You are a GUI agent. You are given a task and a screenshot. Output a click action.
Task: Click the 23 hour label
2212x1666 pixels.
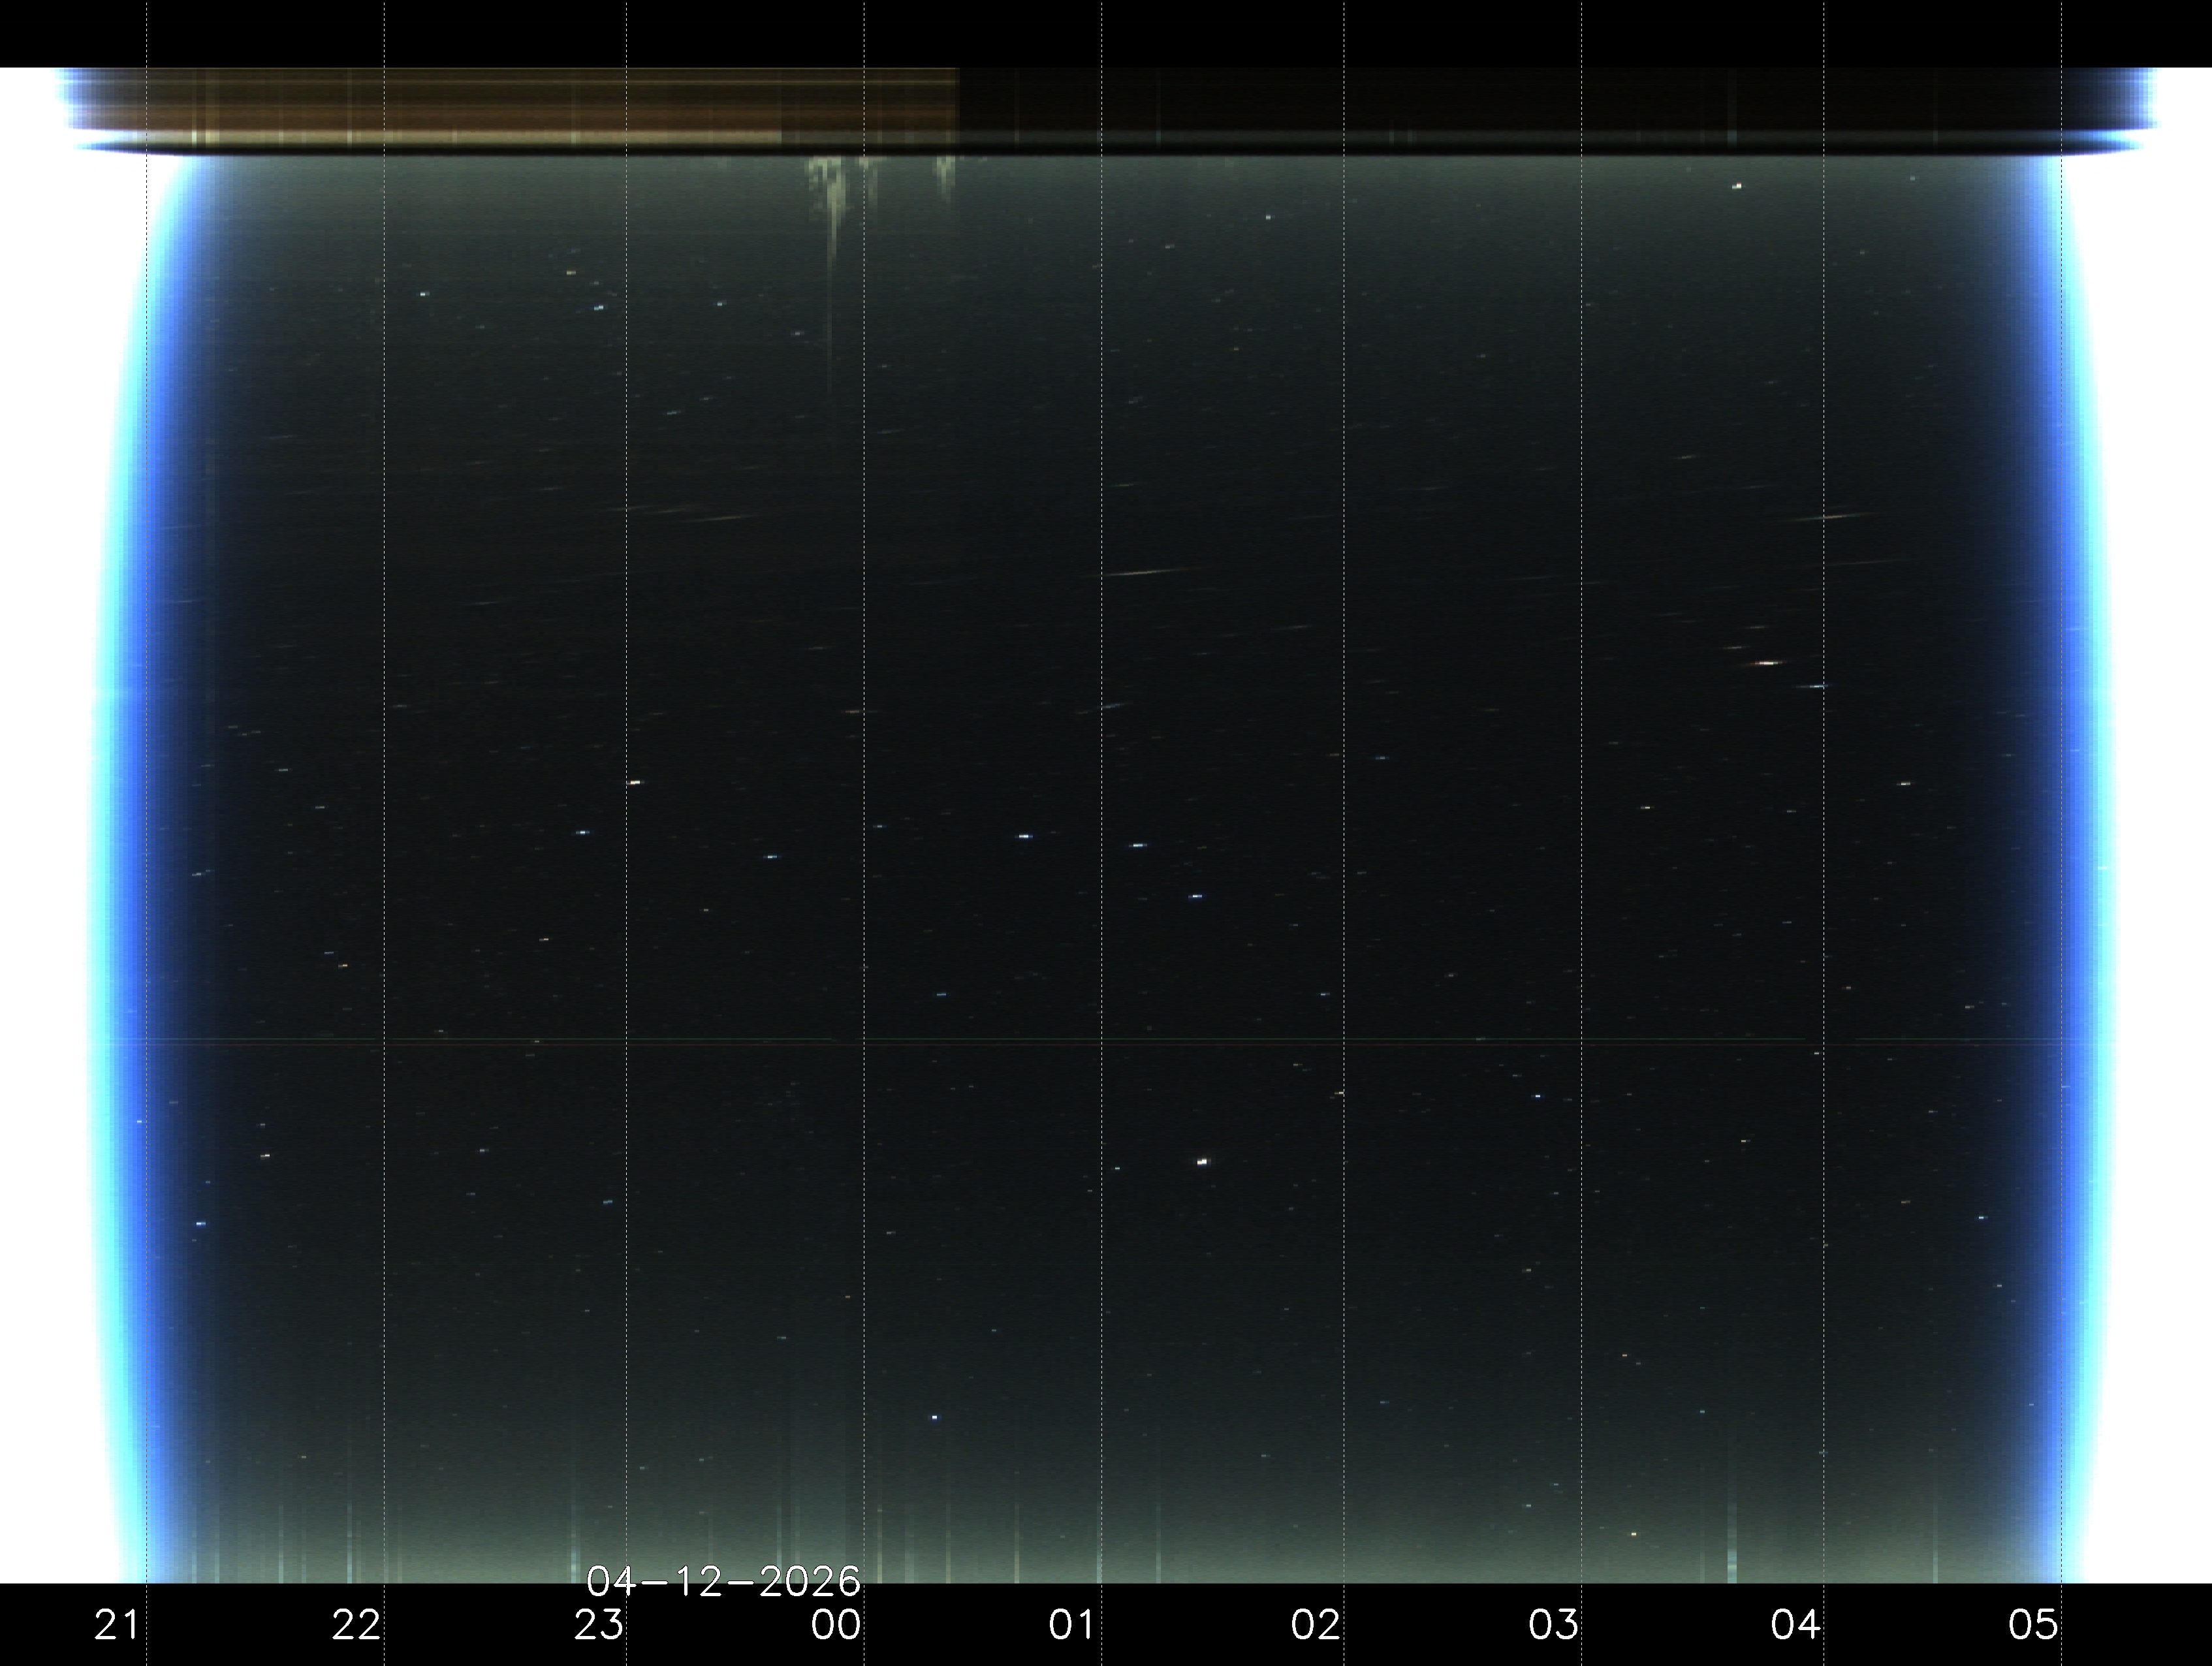click(x=597, y=1625)
